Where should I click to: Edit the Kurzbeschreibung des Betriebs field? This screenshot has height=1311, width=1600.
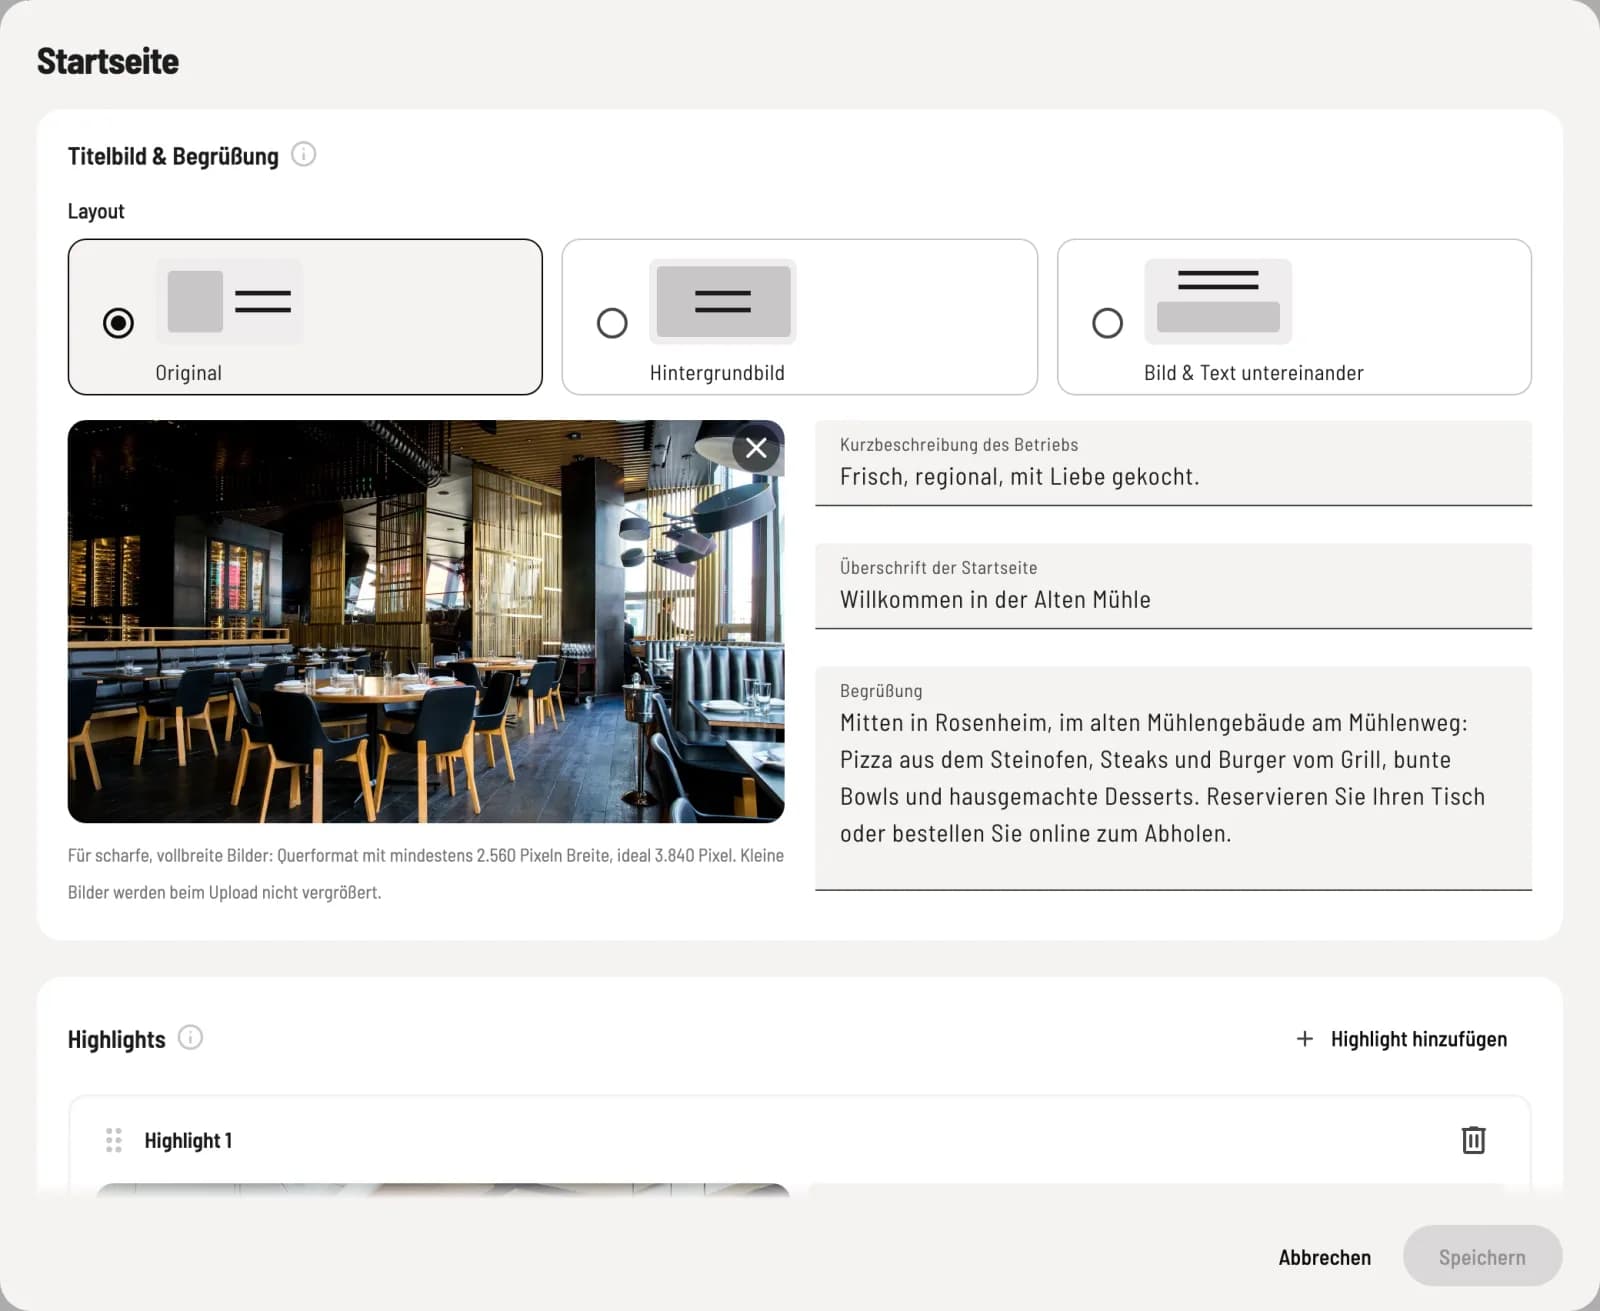1173,464
